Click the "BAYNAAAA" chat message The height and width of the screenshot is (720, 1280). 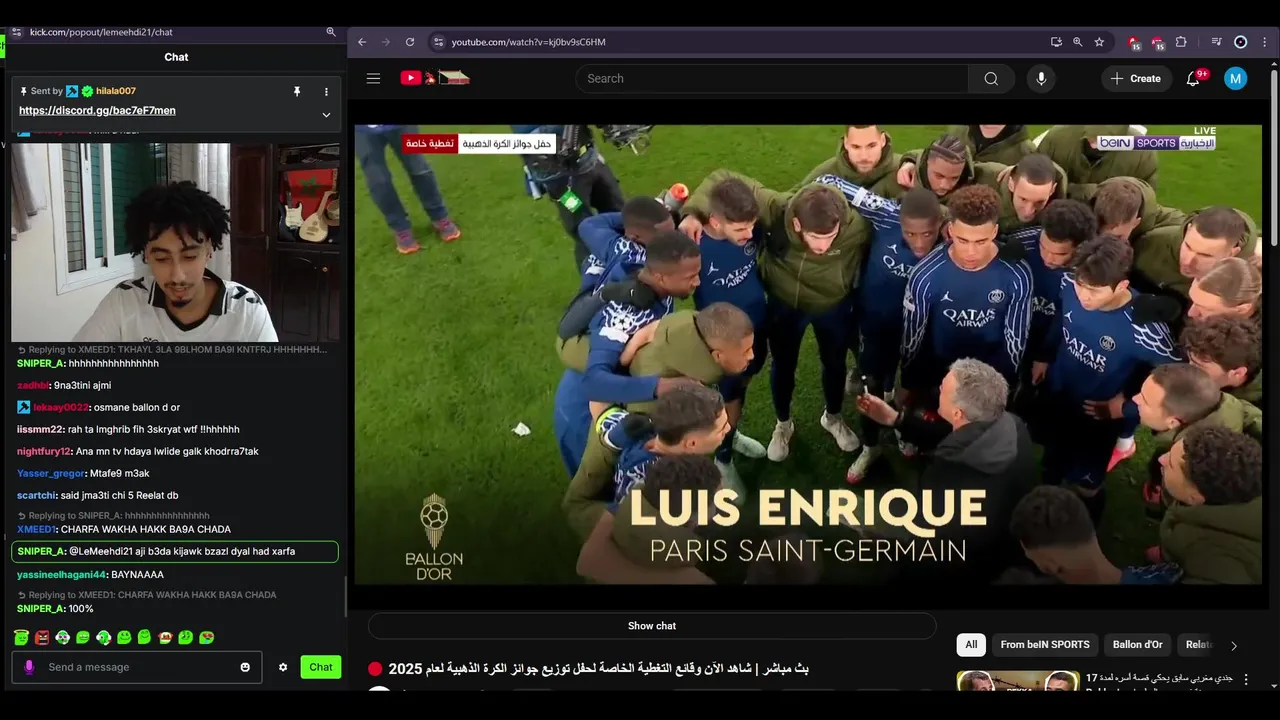[137, 575]
